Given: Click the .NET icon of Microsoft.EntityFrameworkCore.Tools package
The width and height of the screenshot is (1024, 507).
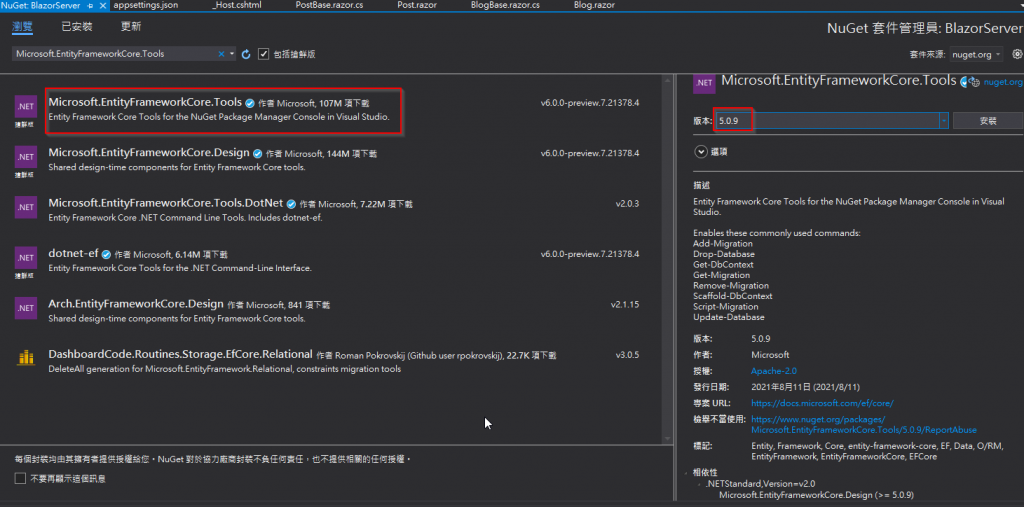Looking at the screenshot, I should point(25,106).
